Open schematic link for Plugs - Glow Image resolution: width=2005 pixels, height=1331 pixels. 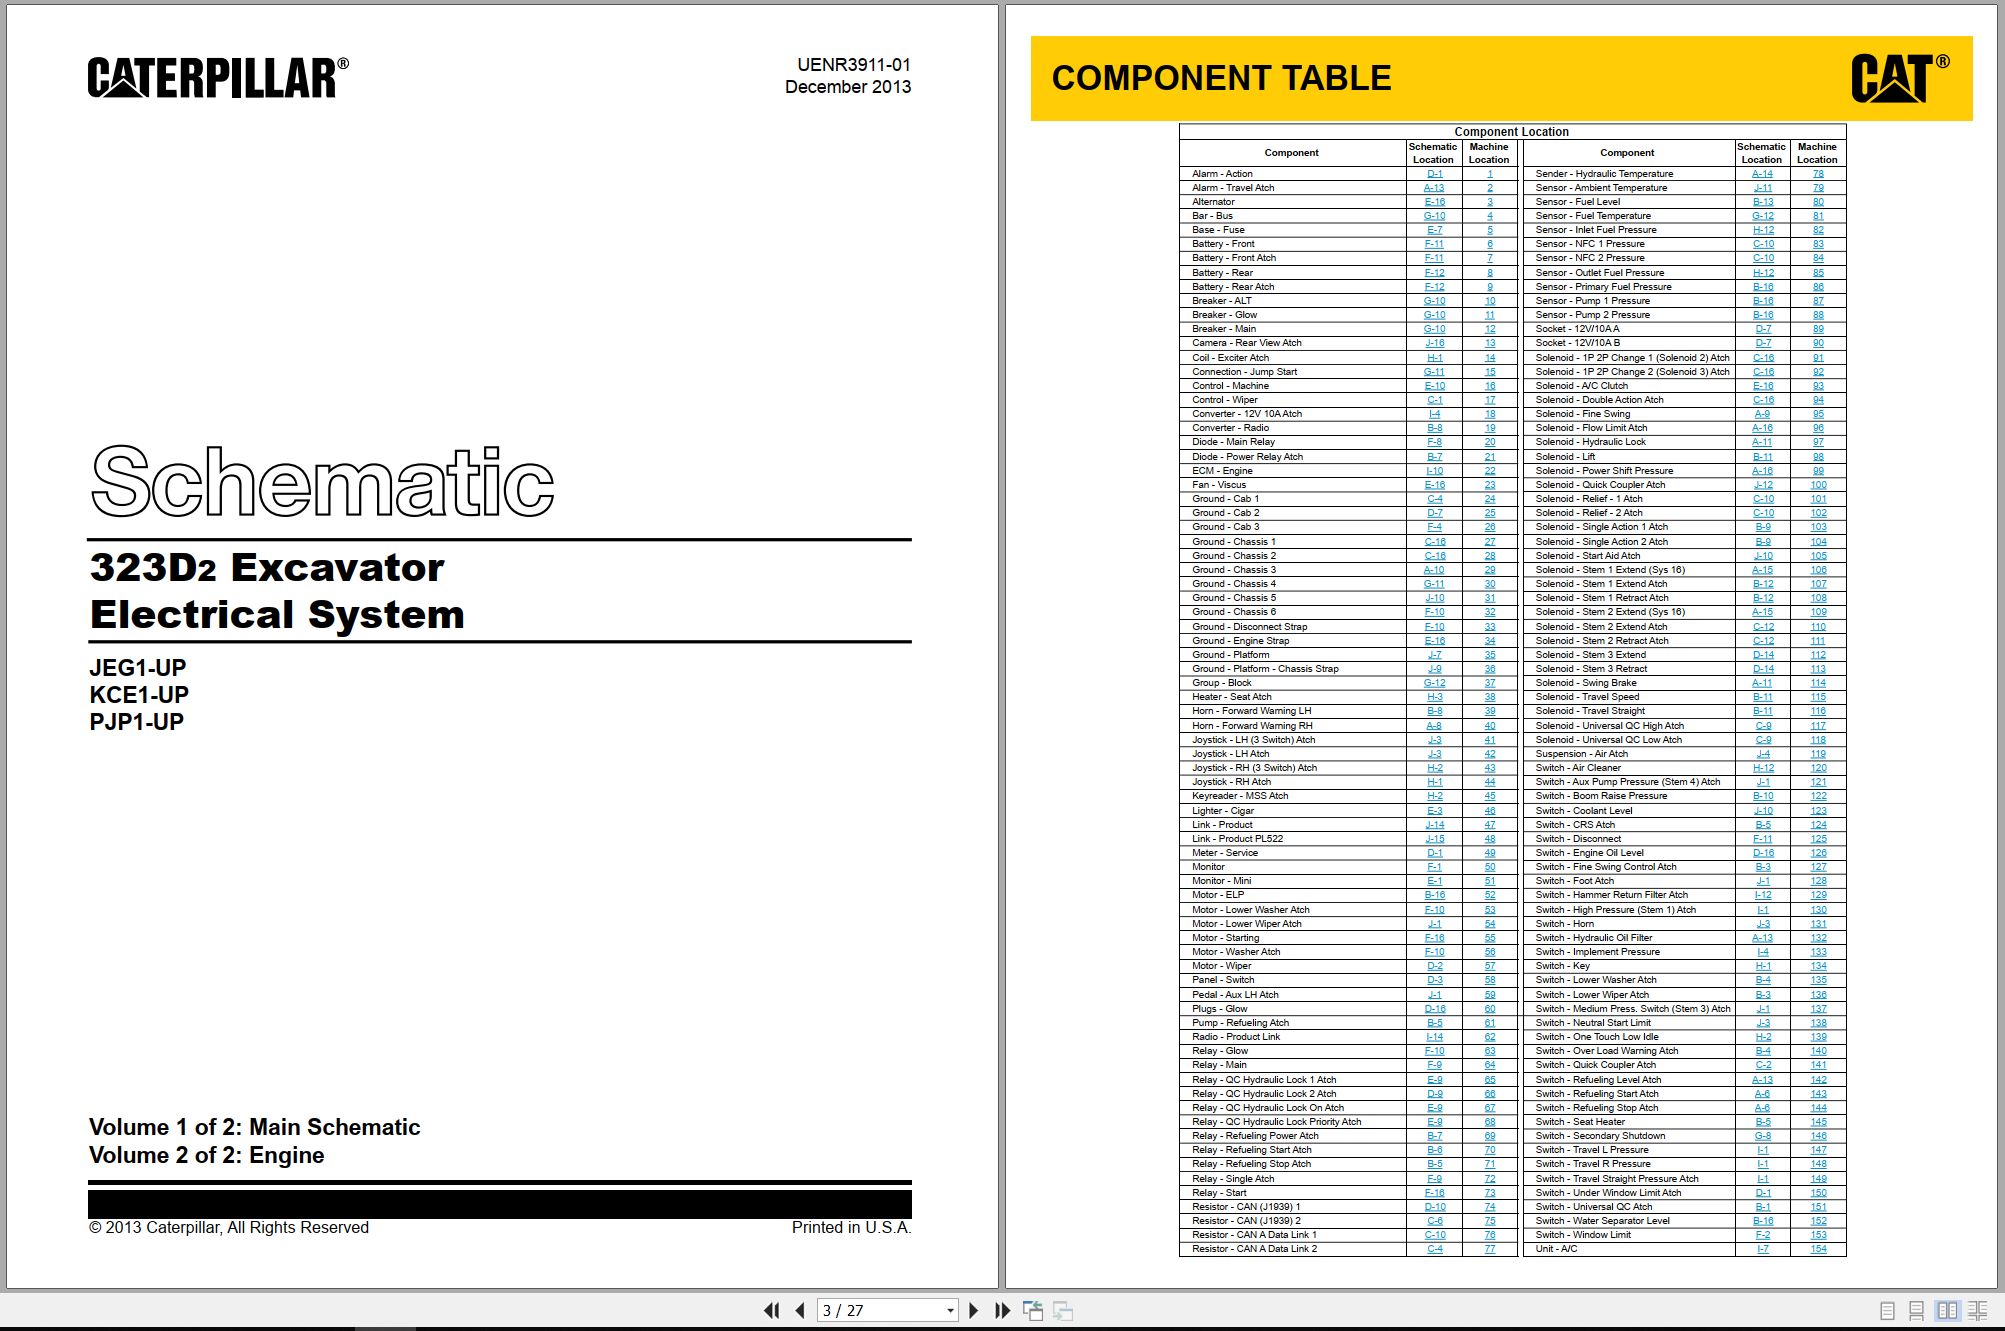coord(1434,1009)
